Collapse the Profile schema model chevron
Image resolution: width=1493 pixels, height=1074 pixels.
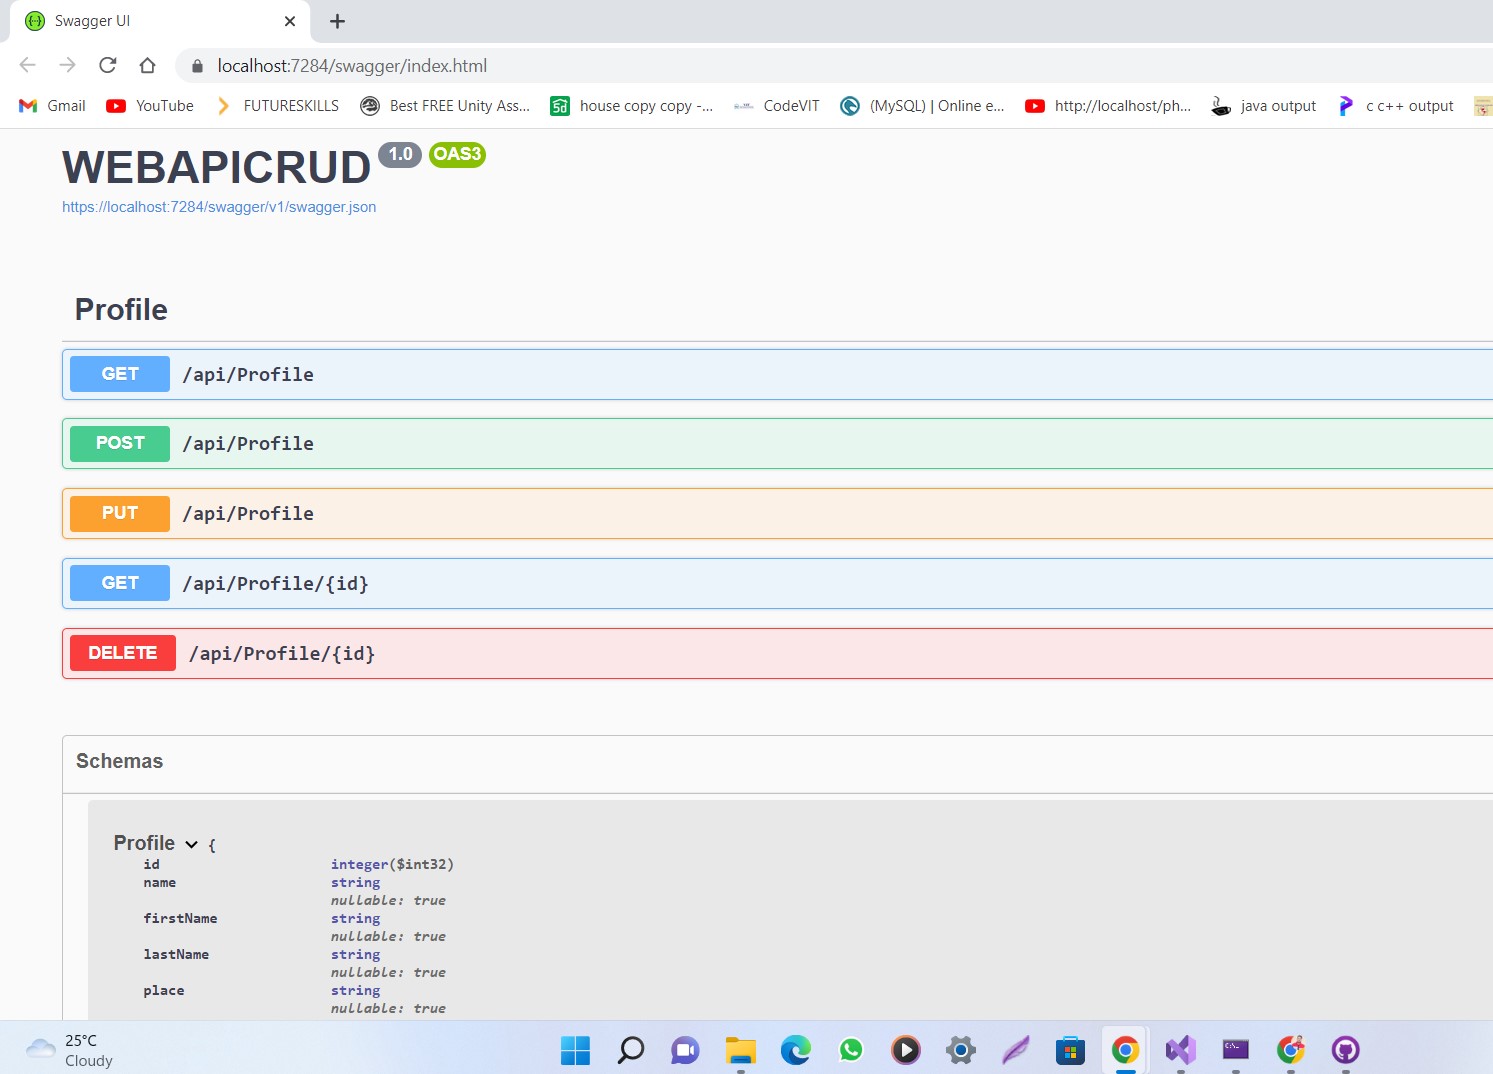tap(191, 844)
